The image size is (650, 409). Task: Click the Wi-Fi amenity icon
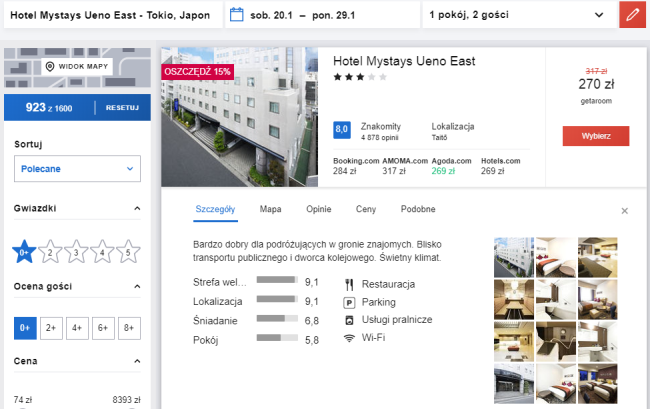point(349,338)
